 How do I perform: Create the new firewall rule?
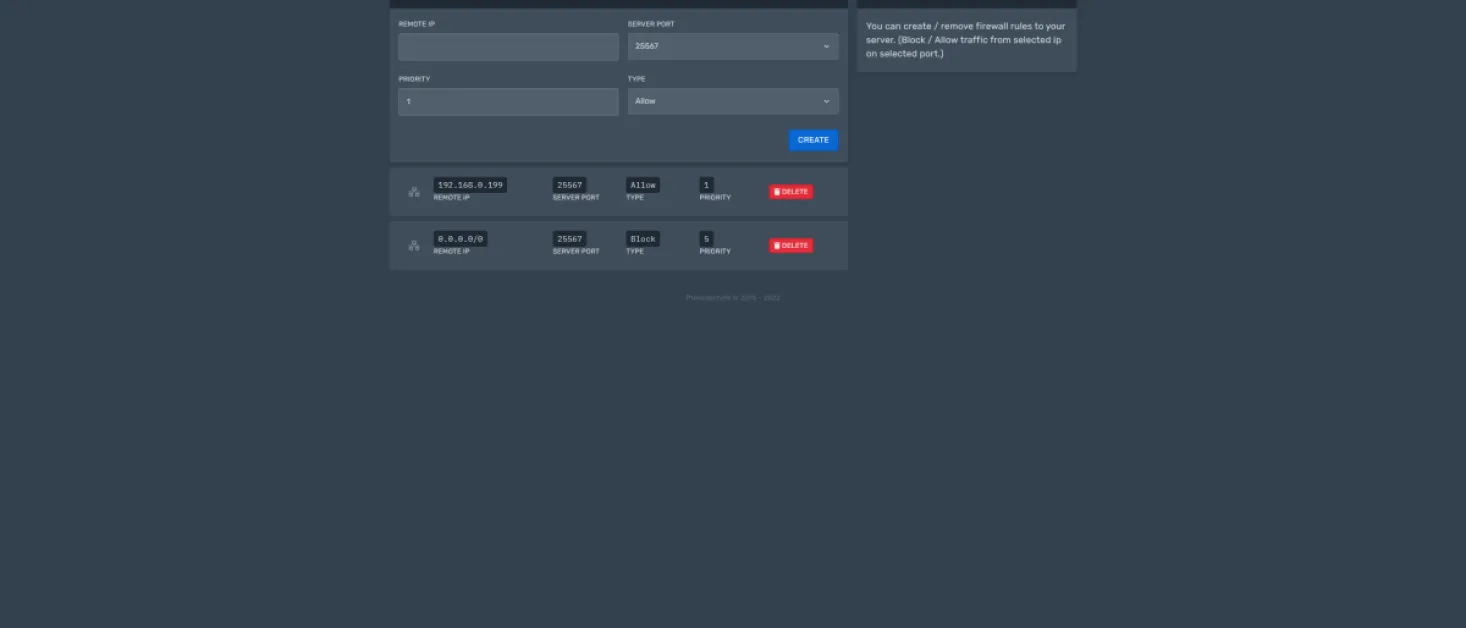(x=813, y=140)
